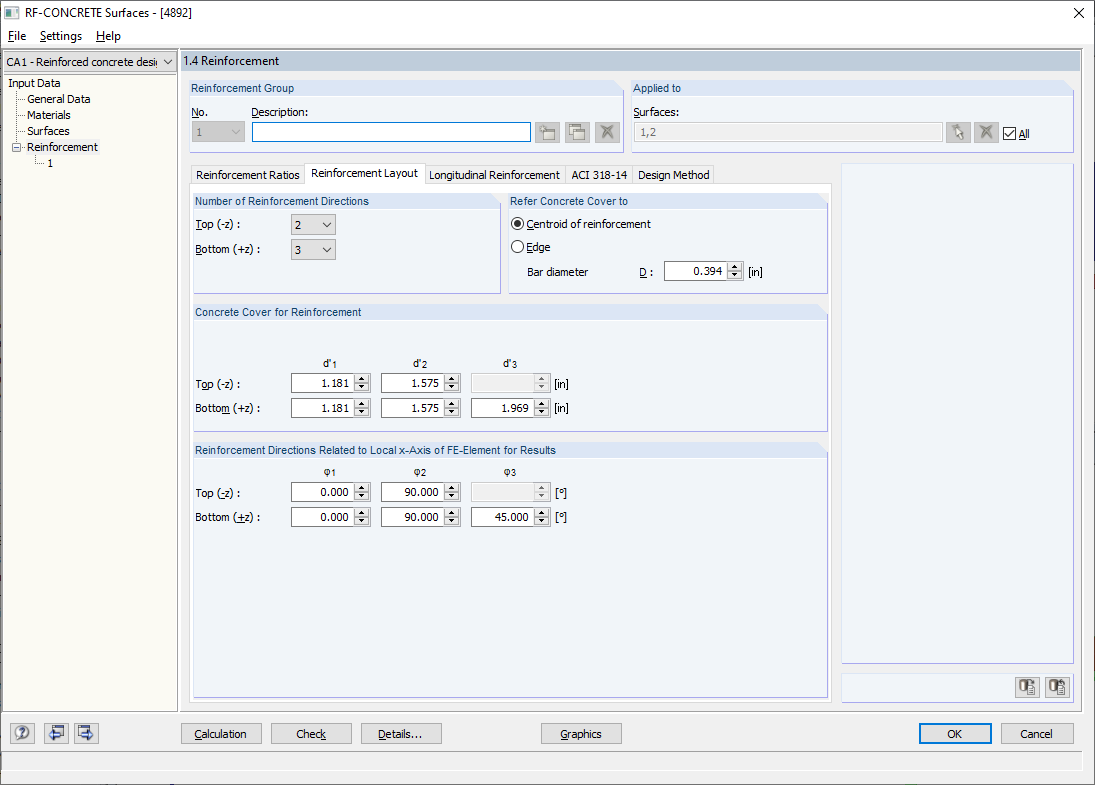Switch to Design Method tab

pos(674,175)
